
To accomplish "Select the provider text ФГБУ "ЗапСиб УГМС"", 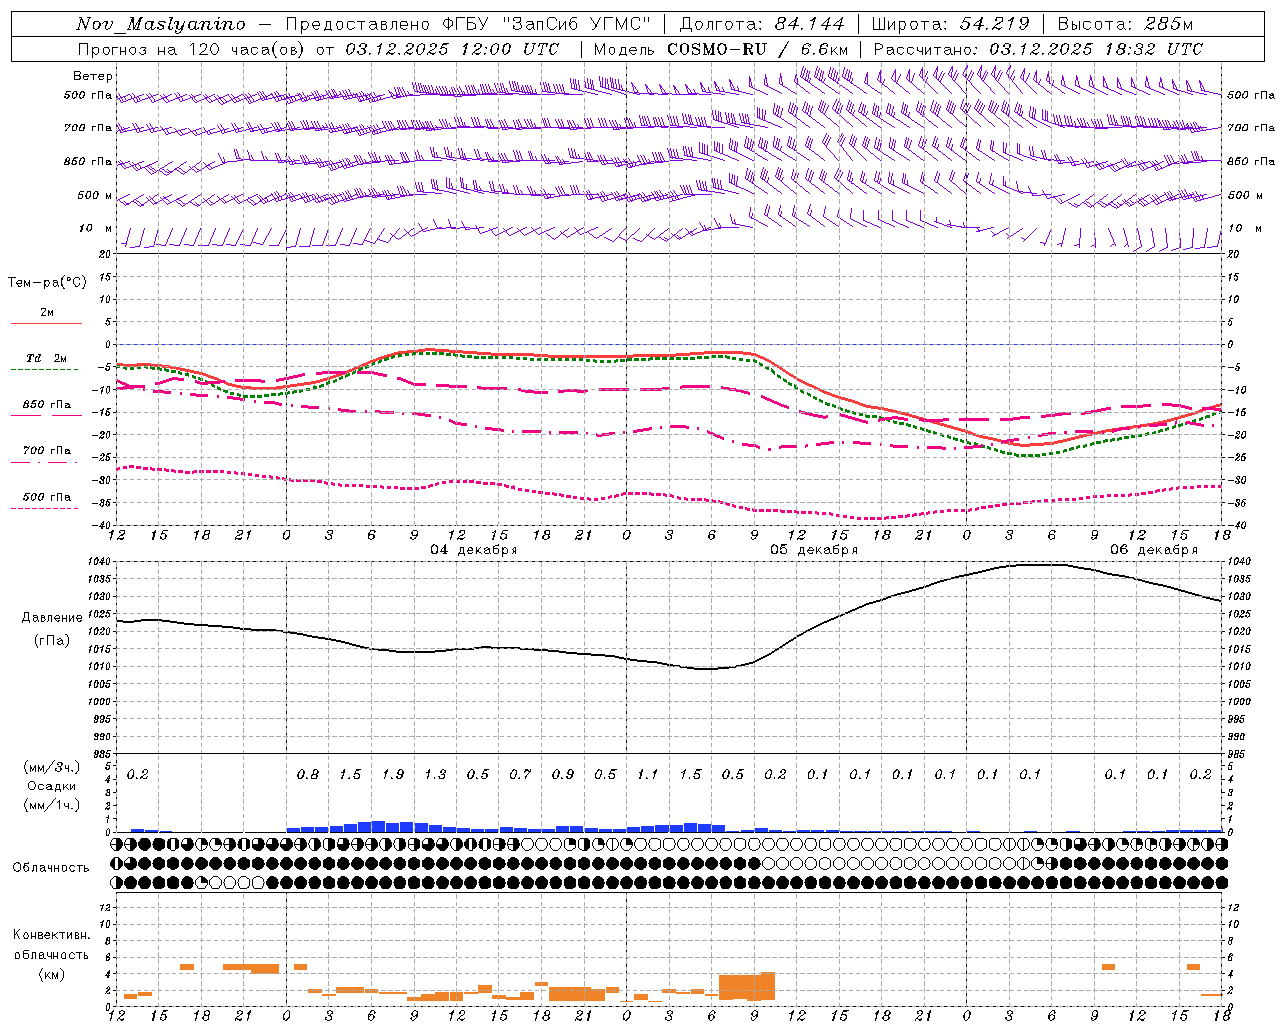I will pos(548,24).
